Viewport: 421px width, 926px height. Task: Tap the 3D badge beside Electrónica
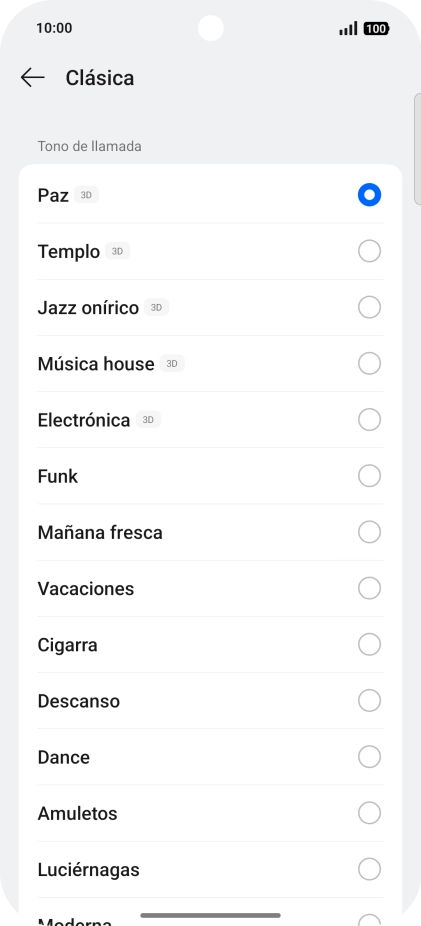point(148,420)
